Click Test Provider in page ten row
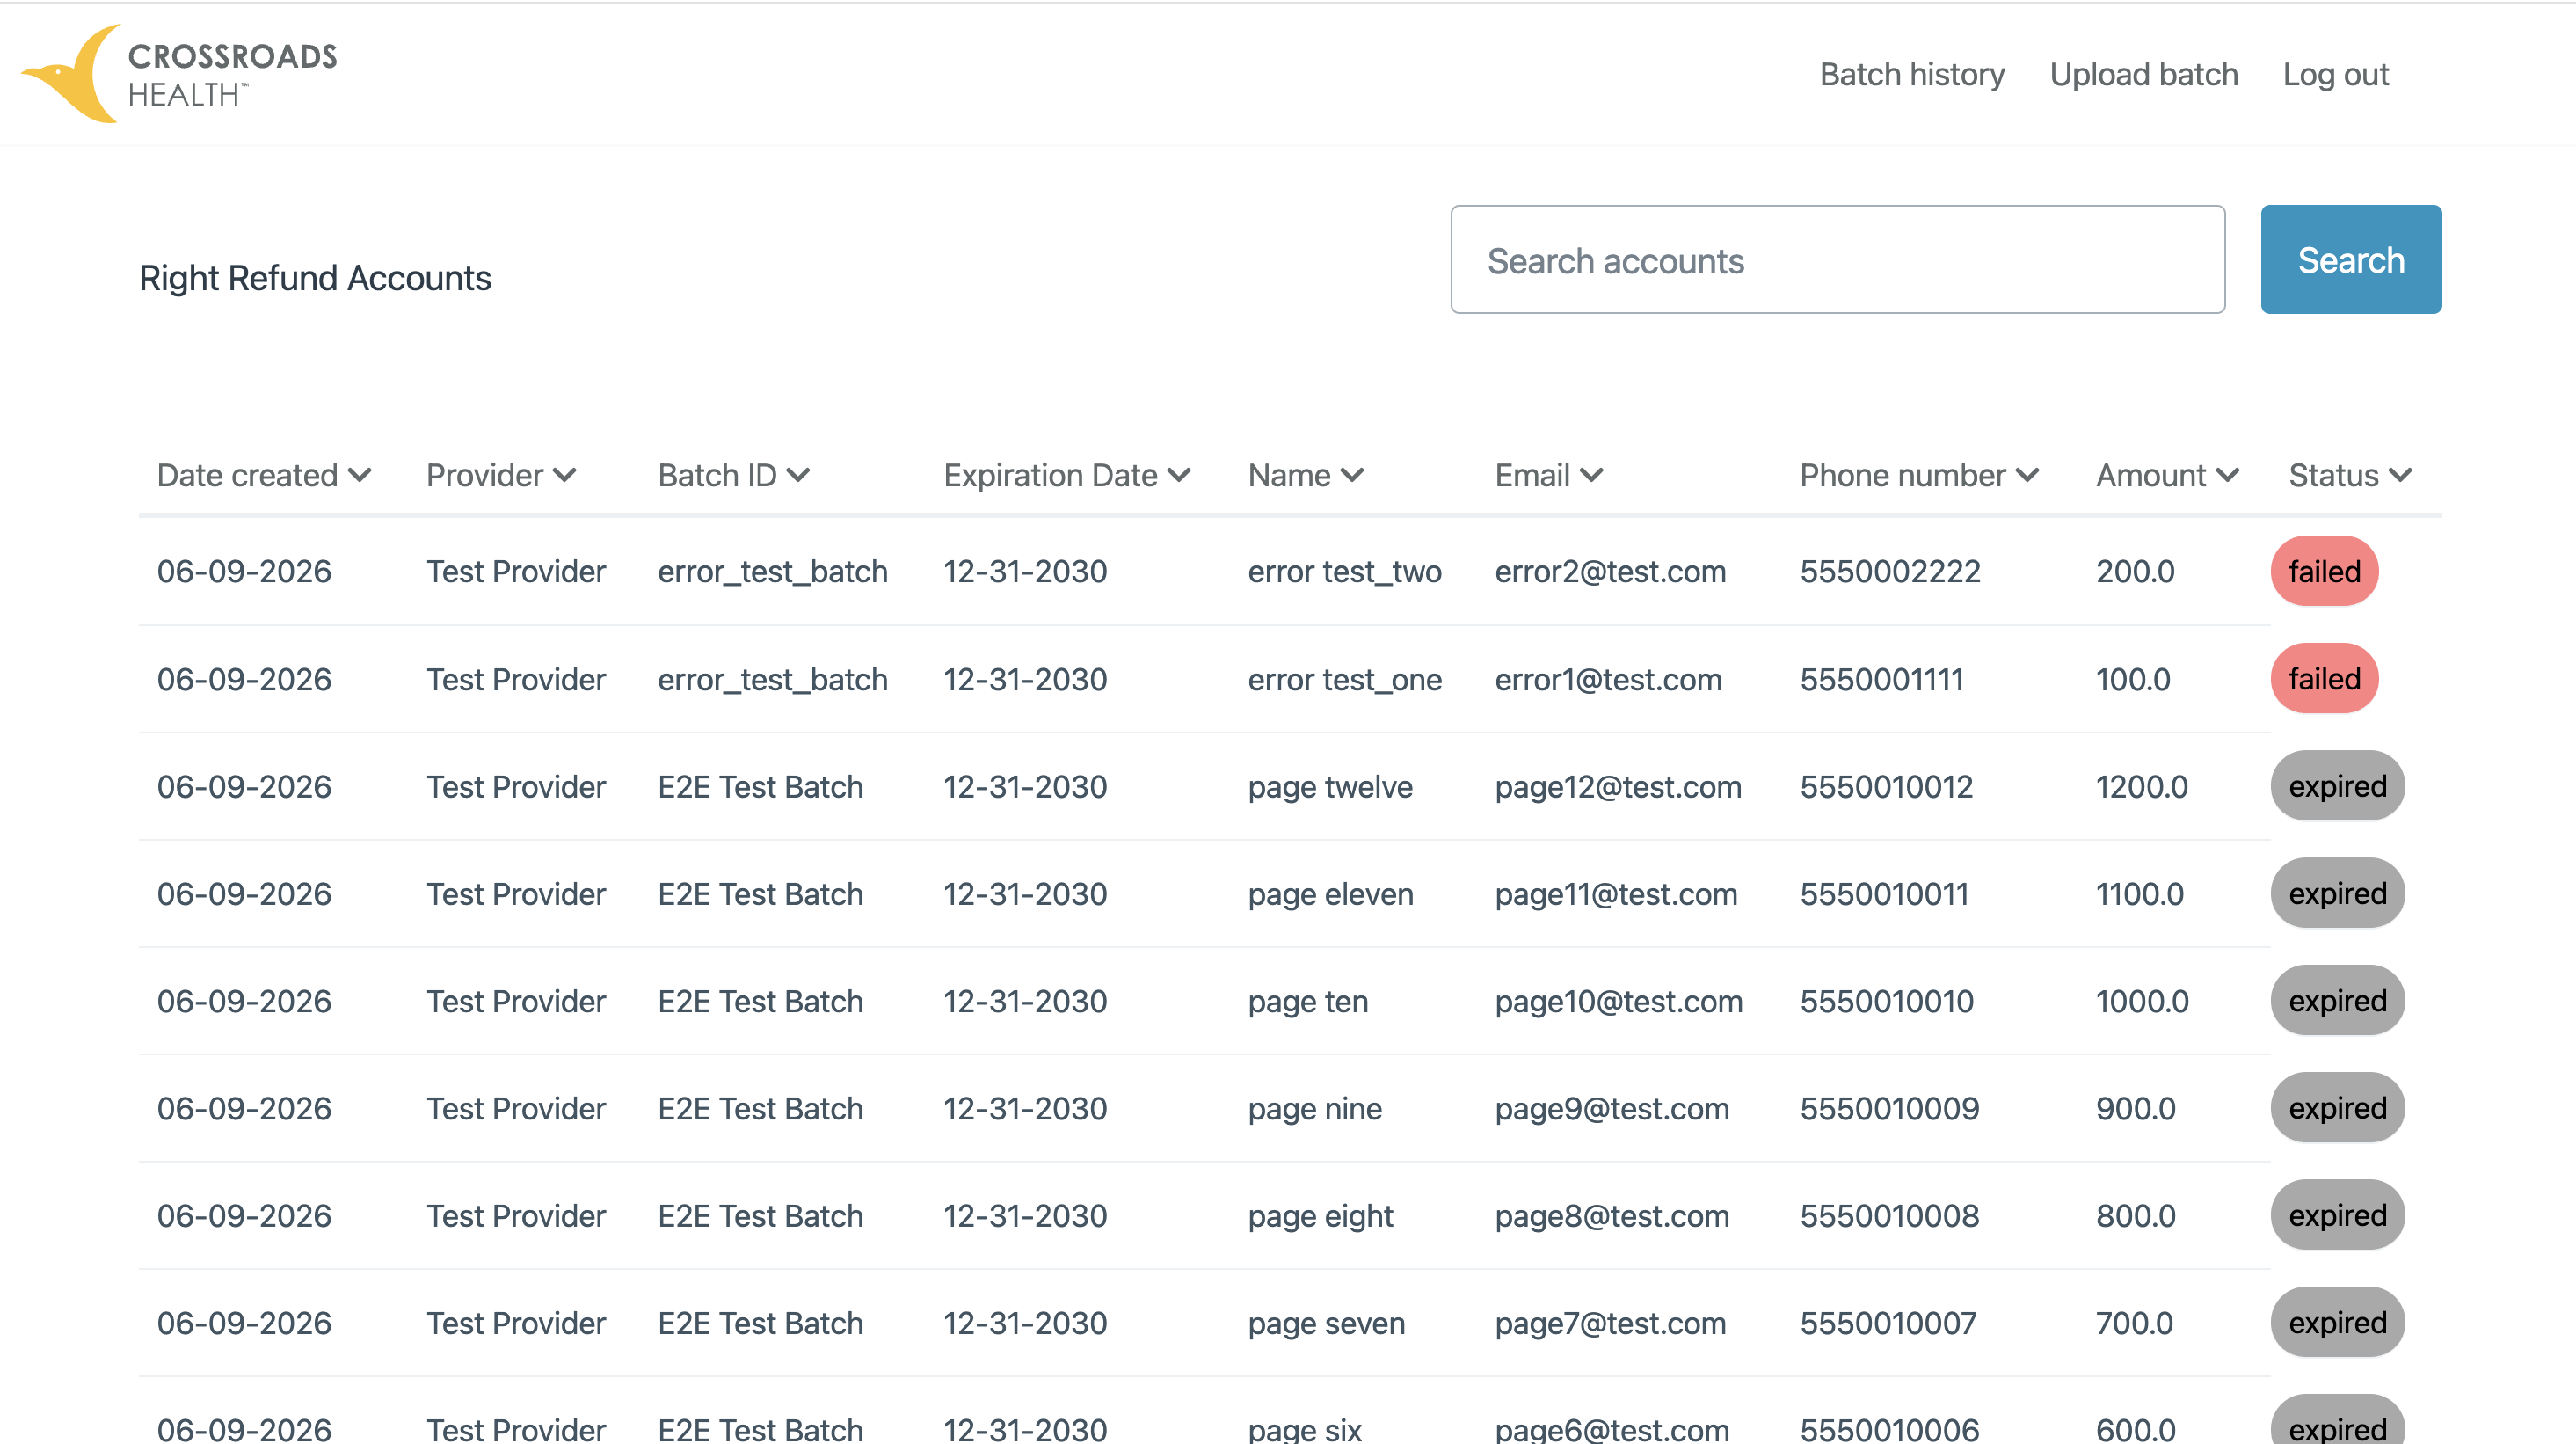Image resolution: width=2576 pixels, height=1444 pixels. (516, 1001)
